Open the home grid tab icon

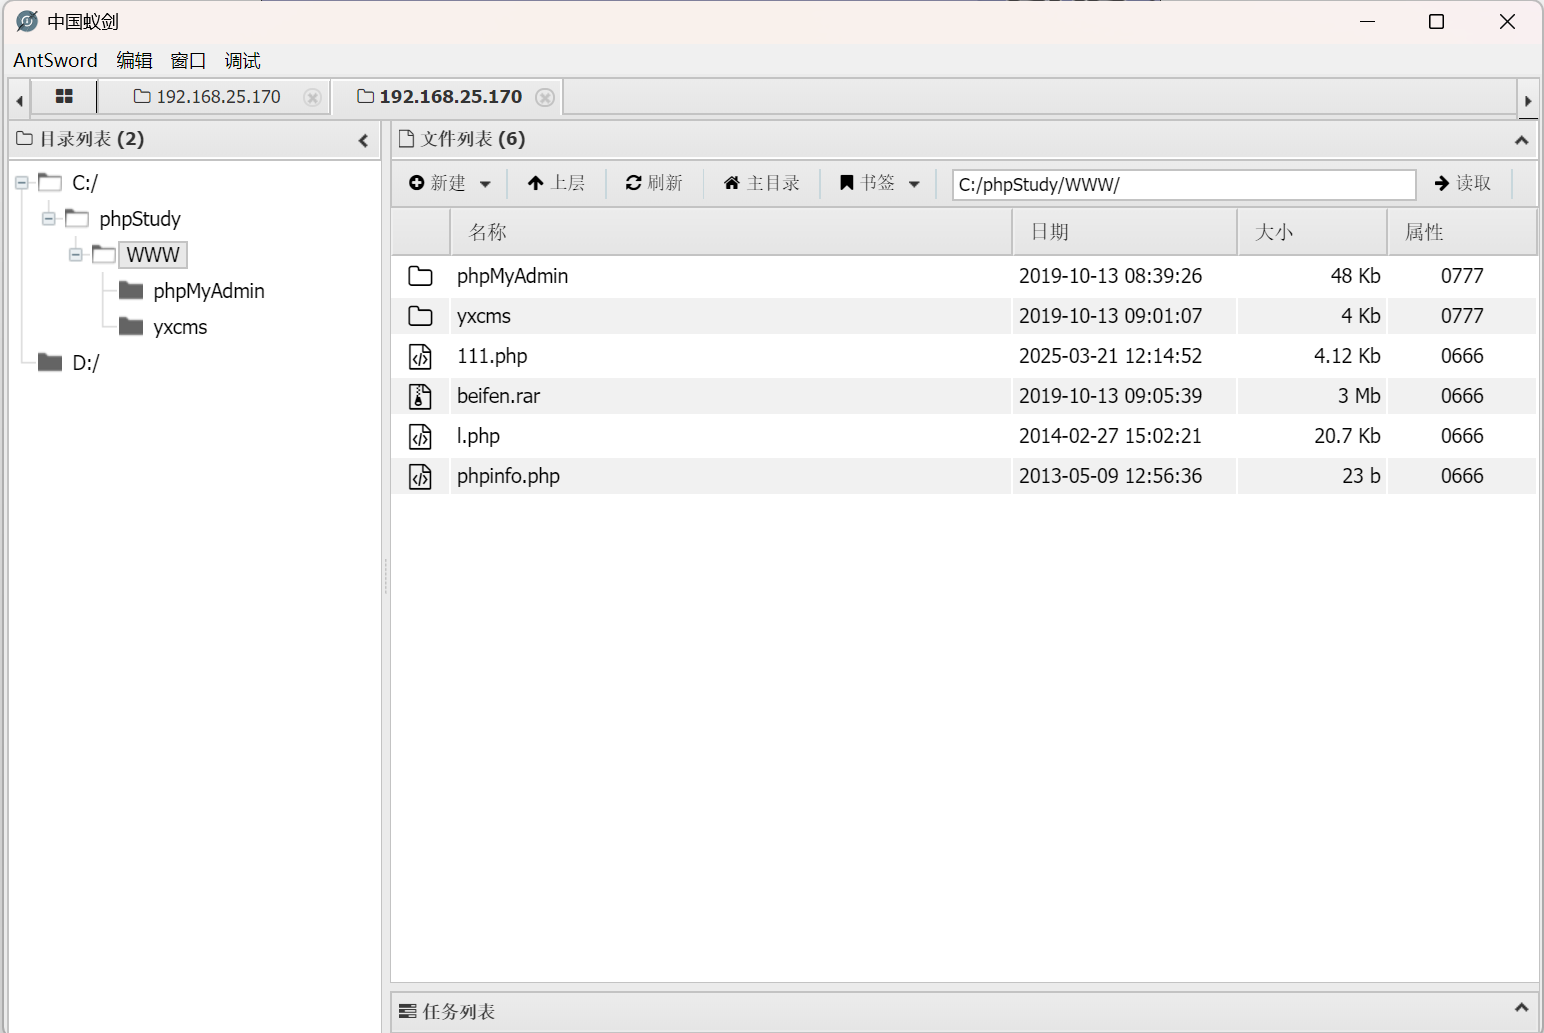(64, 97)
